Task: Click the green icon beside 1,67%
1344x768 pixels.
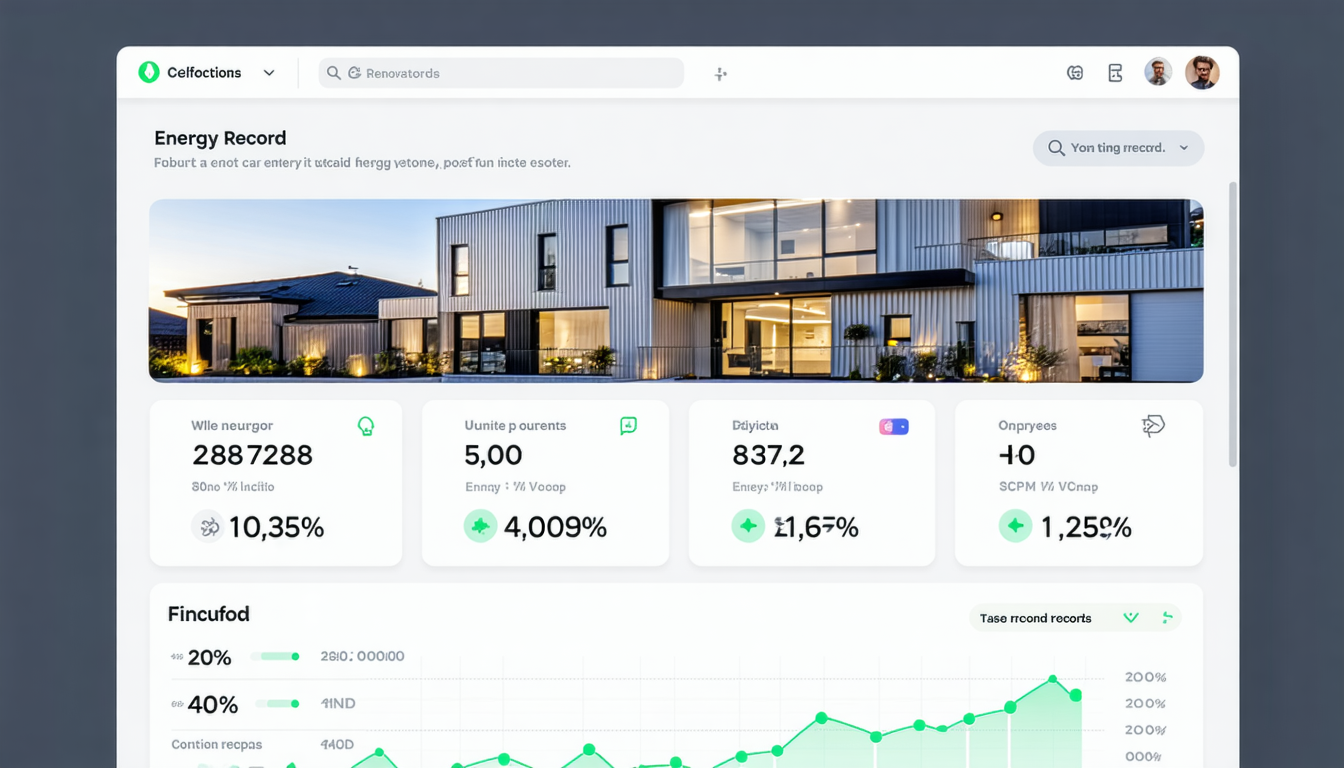Action: (748, 526)
